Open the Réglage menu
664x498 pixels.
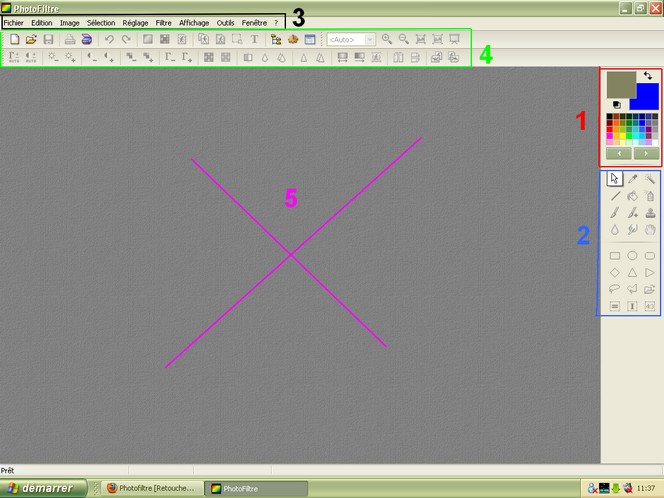point(135,22)
